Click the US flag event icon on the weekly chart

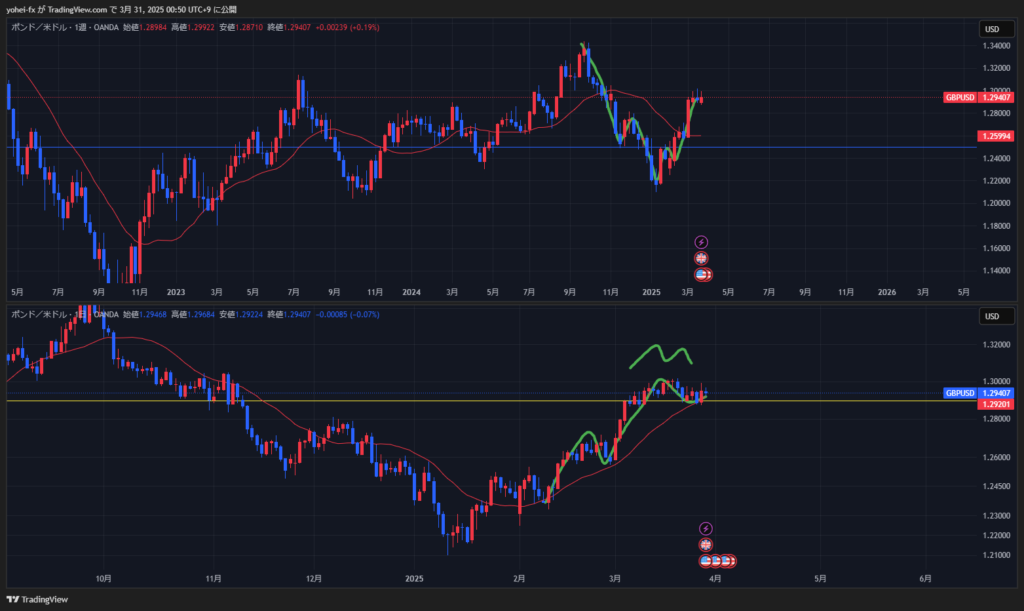[x=702, y=274]
